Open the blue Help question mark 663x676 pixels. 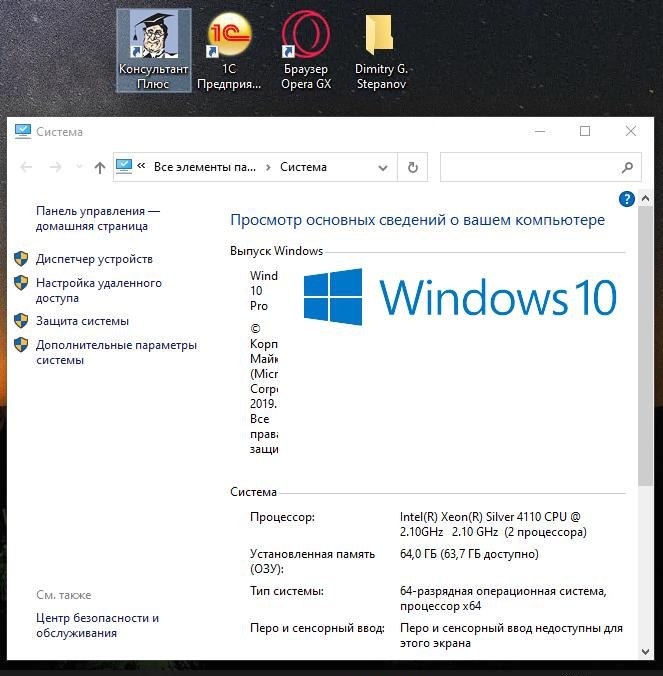click(x=626, y=199)
